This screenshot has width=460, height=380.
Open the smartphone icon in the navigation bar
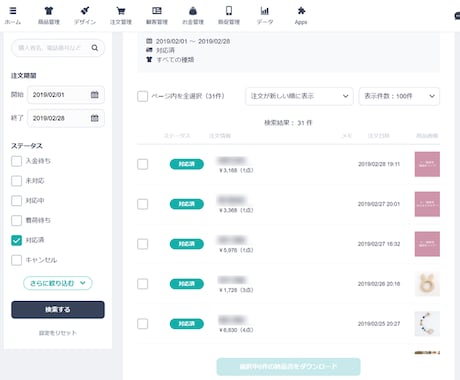coord(229,11)
